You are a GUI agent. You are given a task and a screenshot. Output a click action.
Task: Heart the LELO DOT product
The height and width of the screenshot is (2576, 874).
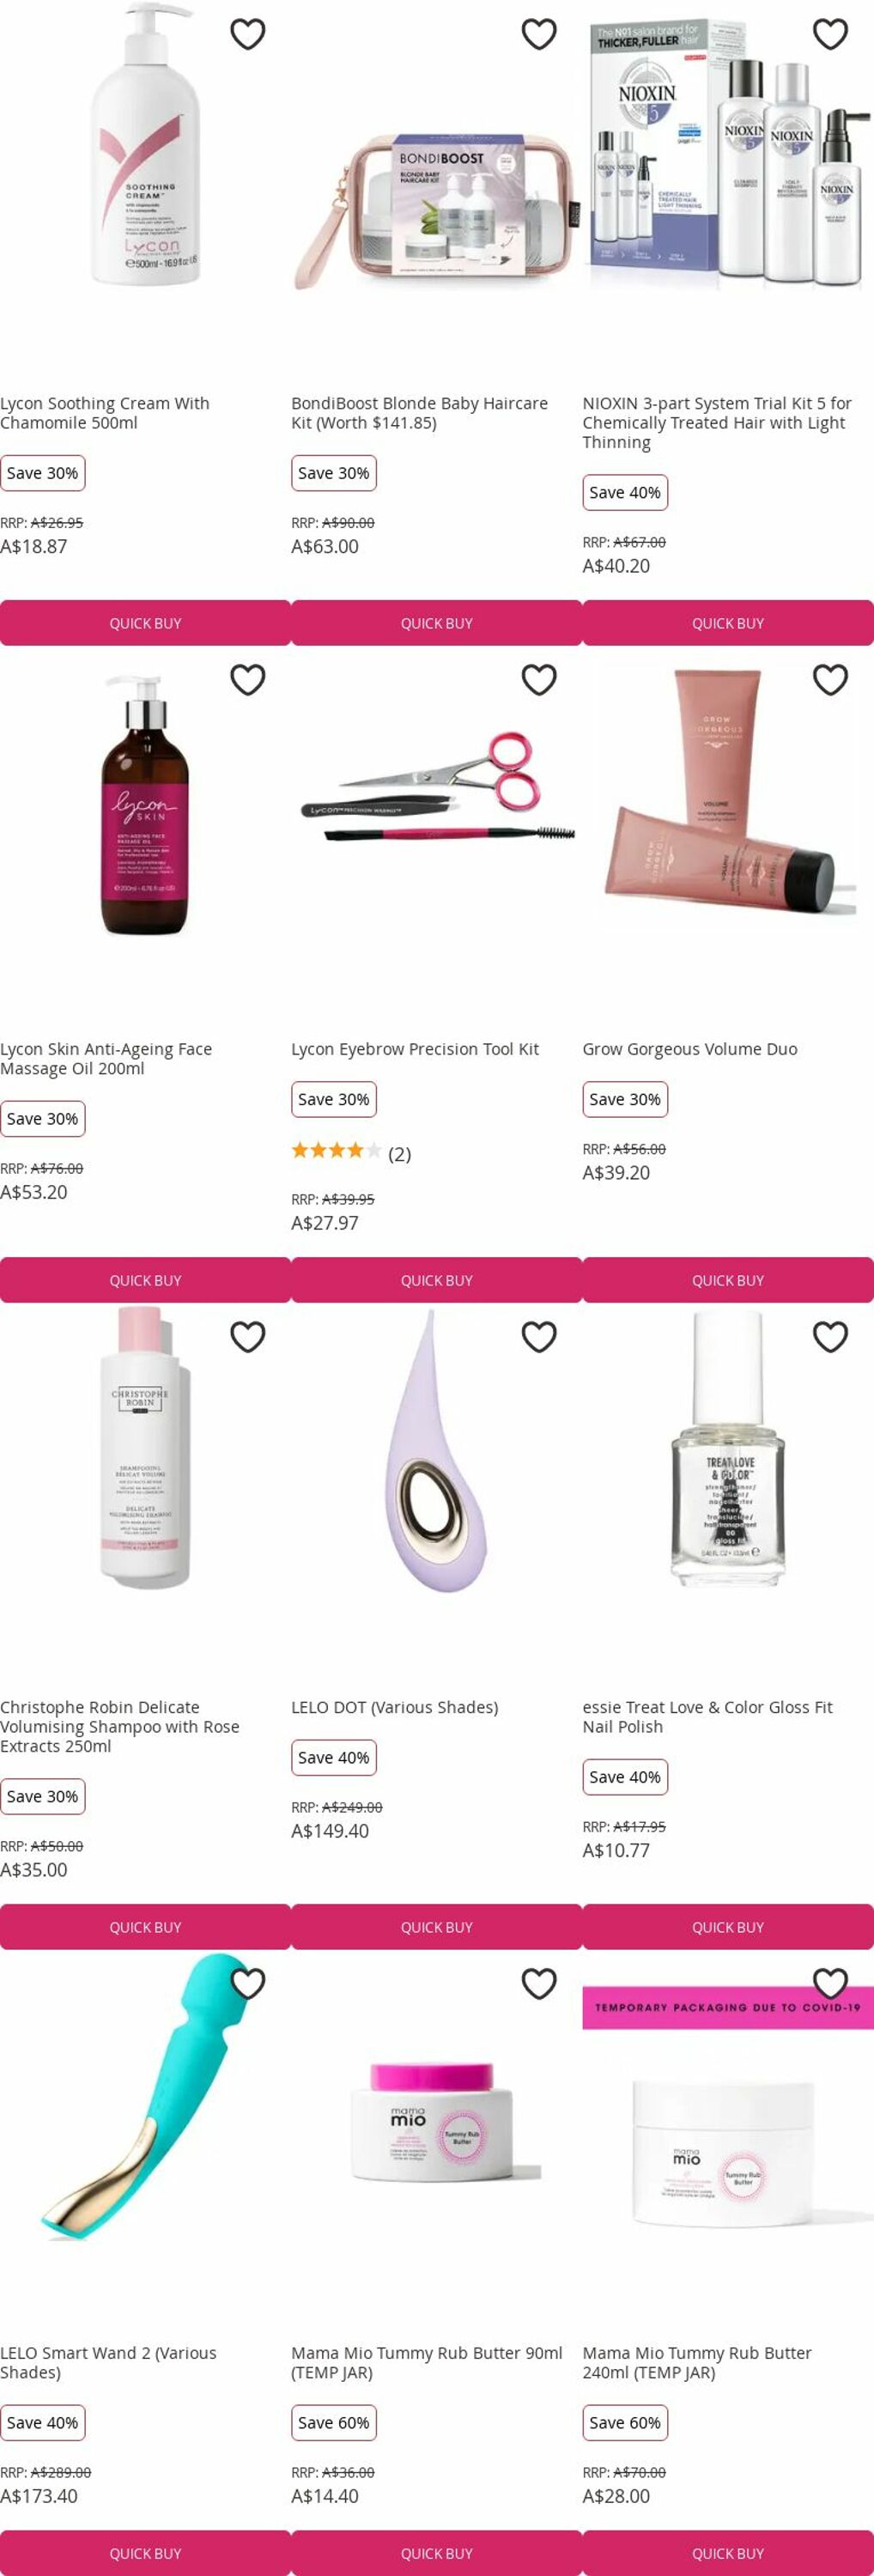539,1337
